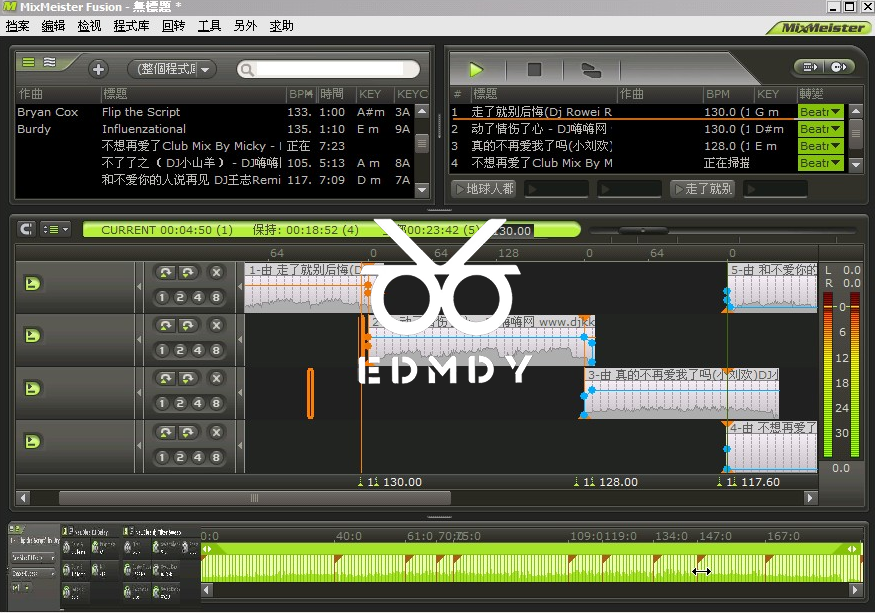Image resolution: width=875 pixels, height=613 pixels.
Task: Click the X button on the third track
Action: (x=215, y=379)
